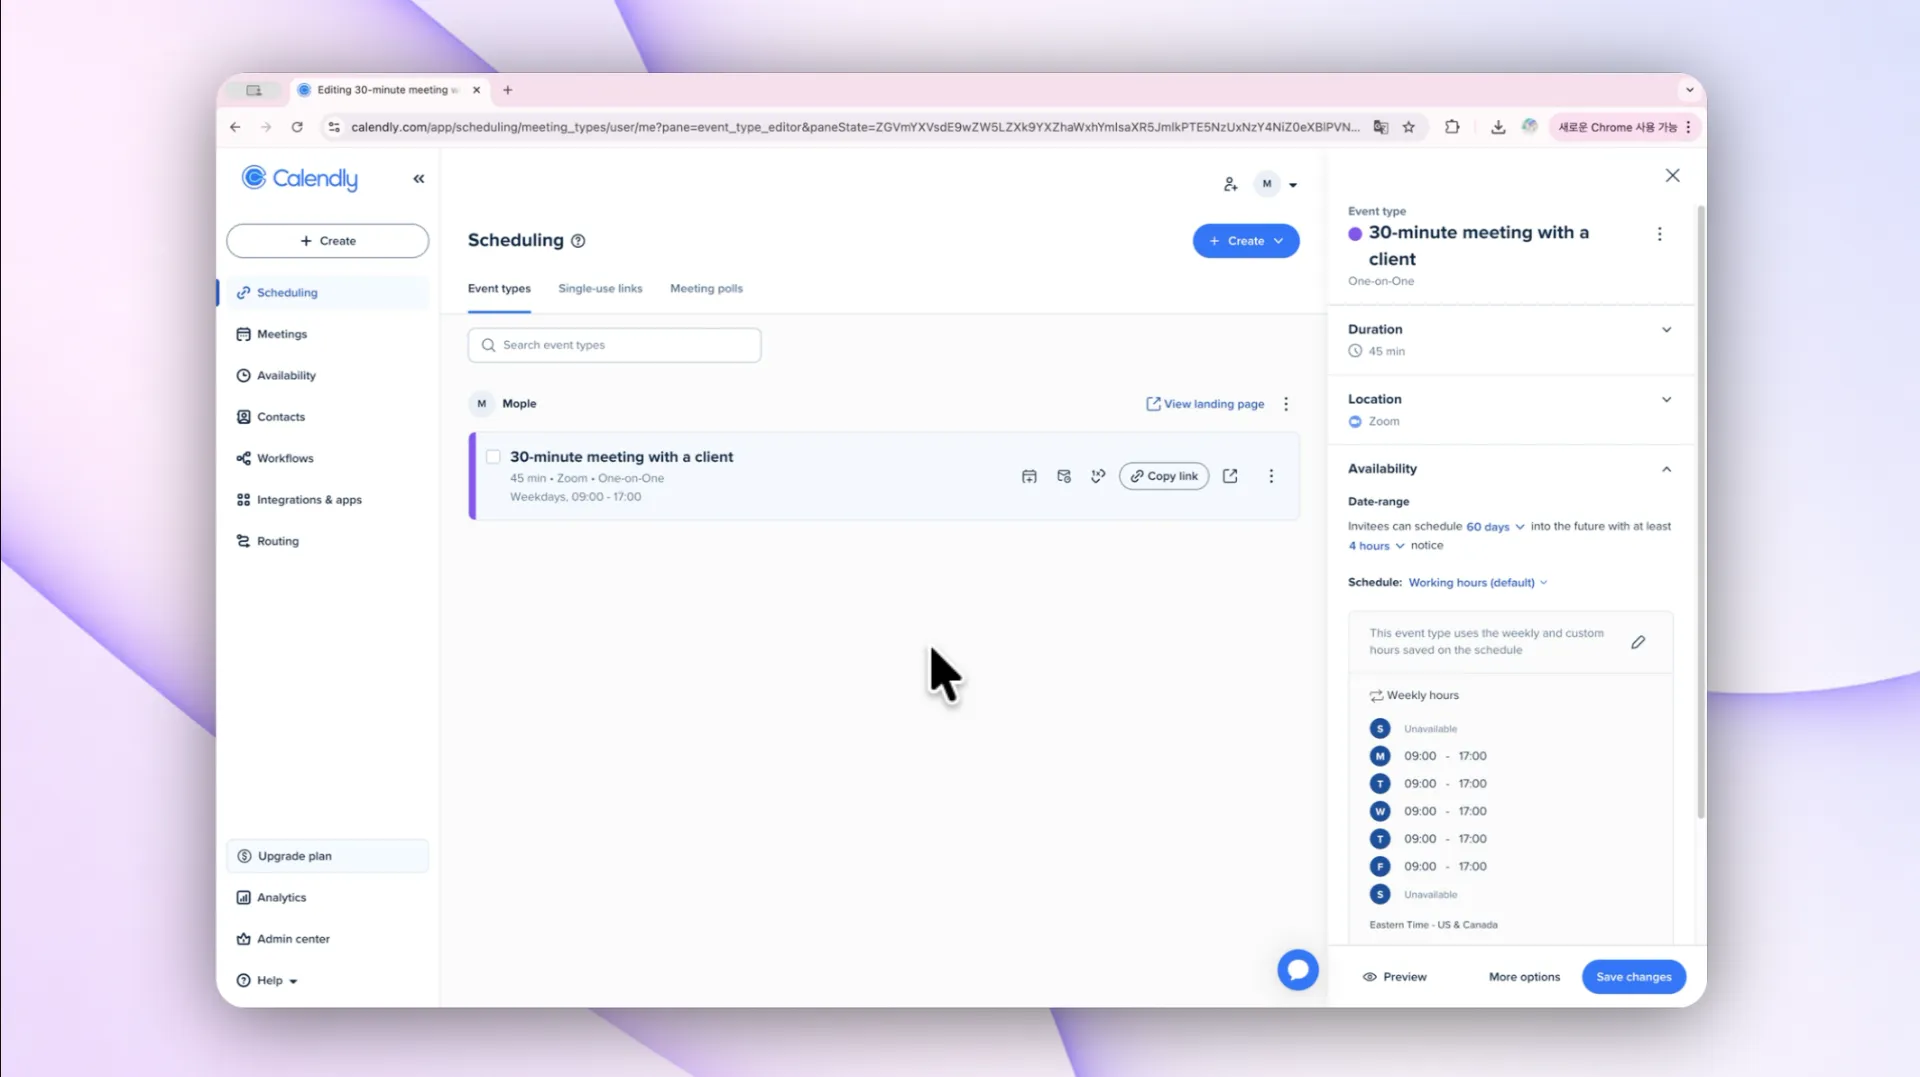Screen dimensions: 1920x1077
Task: Open Availability in the sidebar
Action: tap(327, 376)
